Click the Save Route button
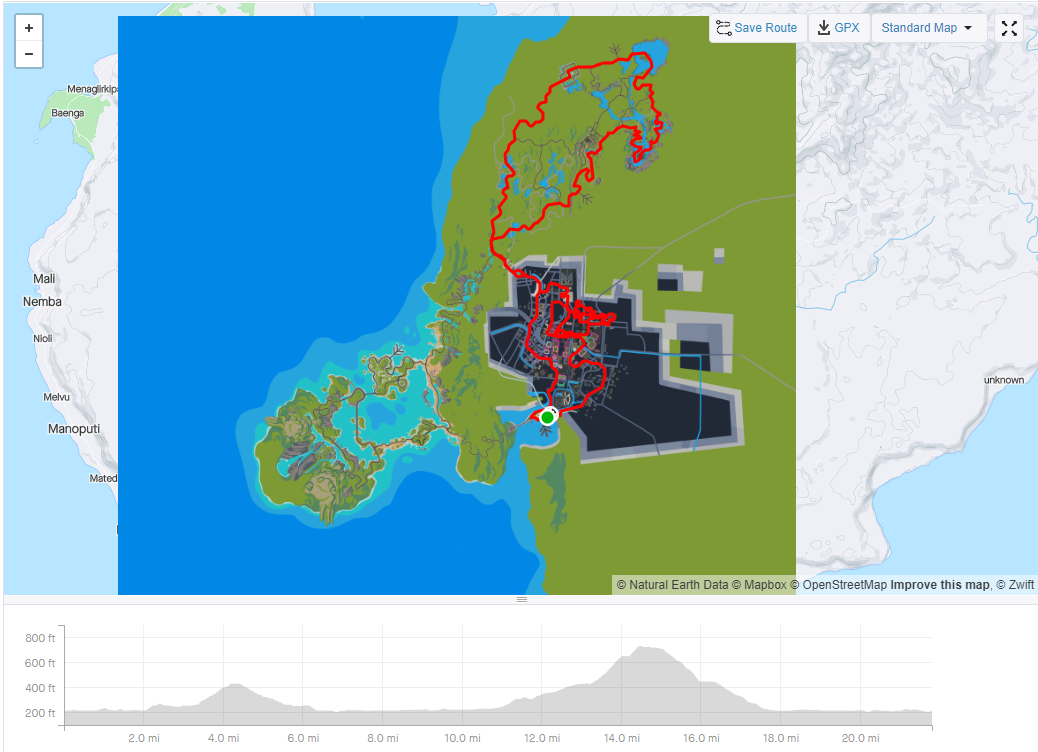1038x752 pixels. [x=757, y=28]
